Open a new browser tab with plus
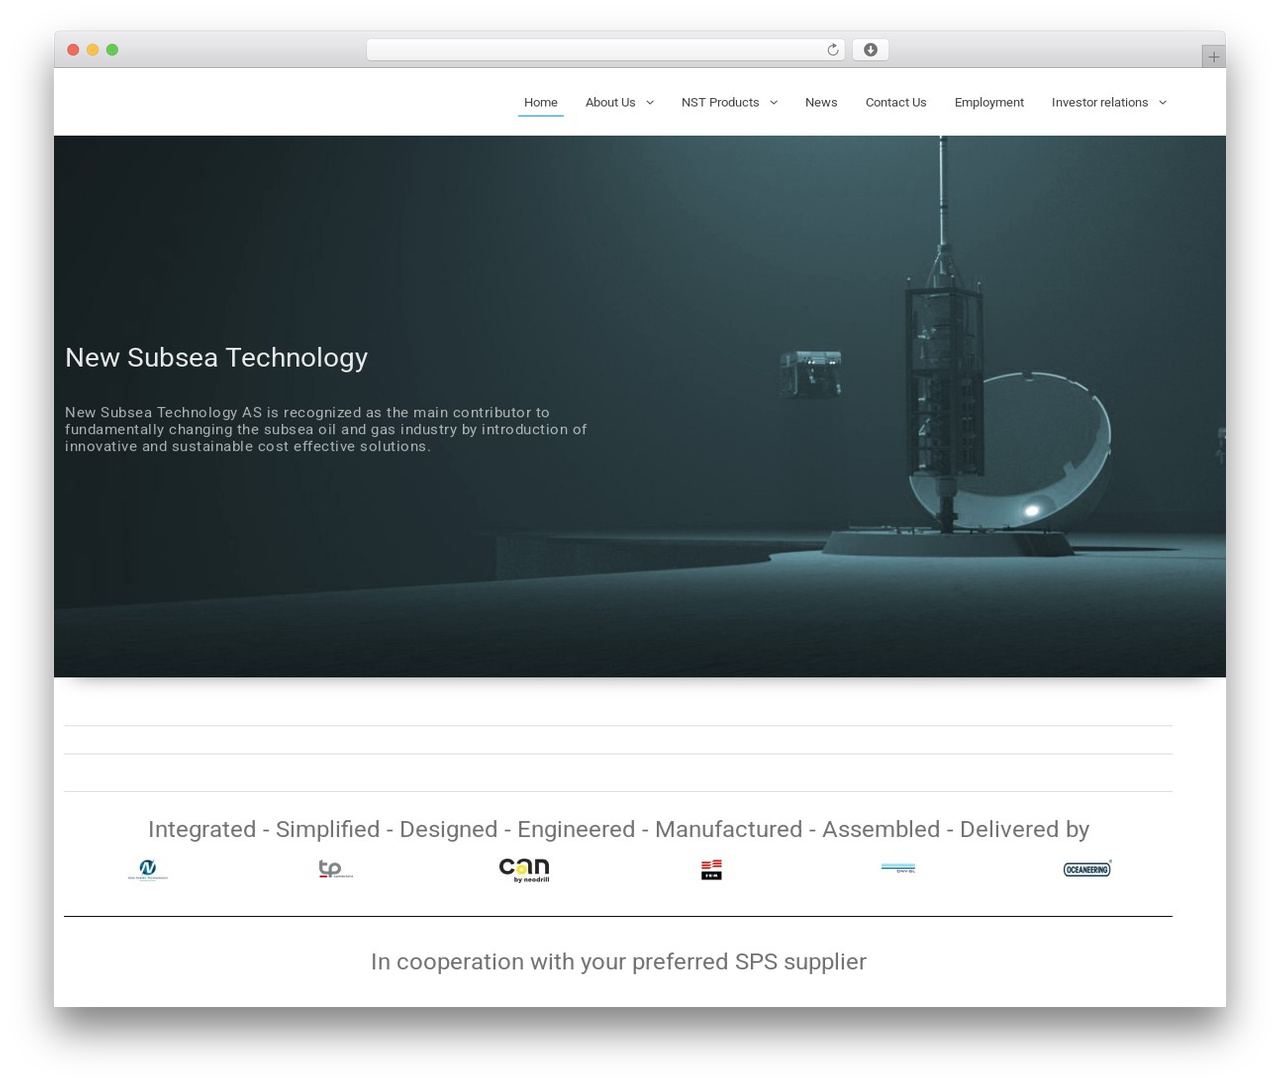This screenshot has width=1280, height=1084. [1213, 57]
